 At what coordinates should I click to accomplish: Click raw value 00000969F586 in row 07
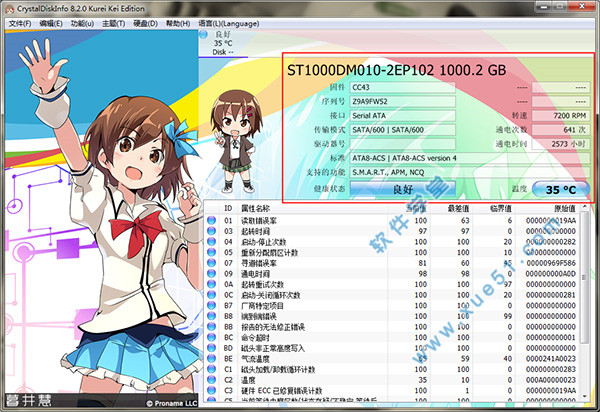tap(551, 263)
